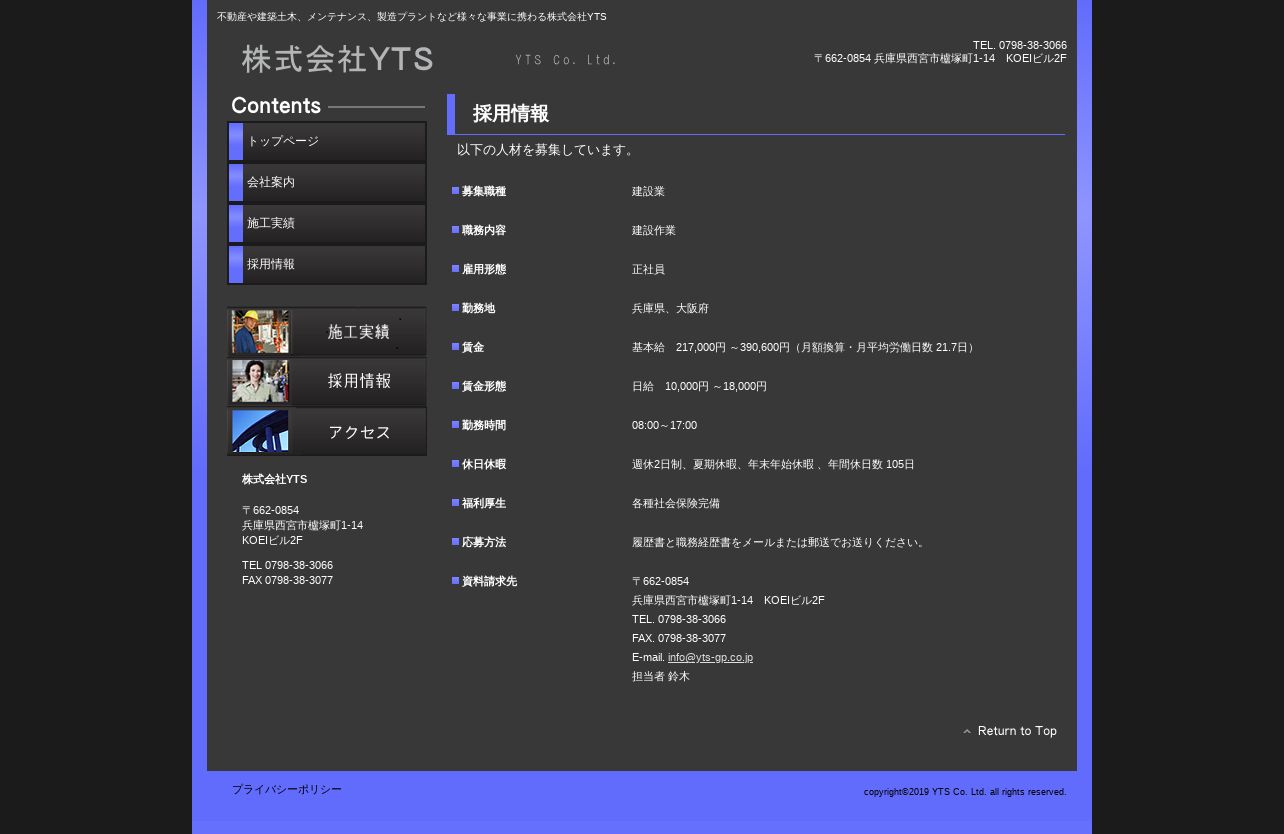Click the 株式会社YTS header logo

click(x=337, y=59)
